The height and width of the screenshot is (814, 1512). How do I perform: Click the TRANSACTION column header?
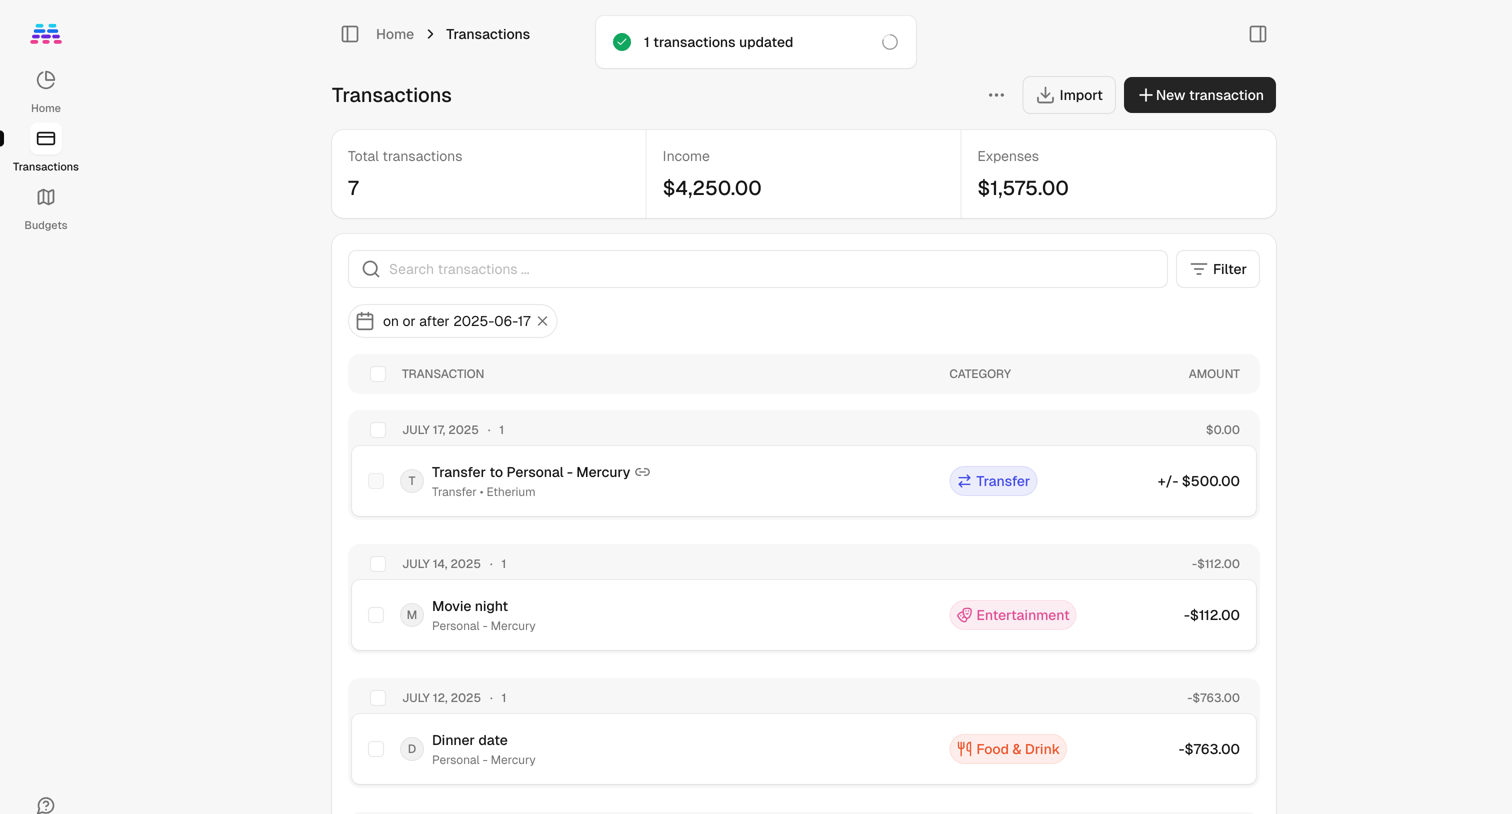[443, 374]
